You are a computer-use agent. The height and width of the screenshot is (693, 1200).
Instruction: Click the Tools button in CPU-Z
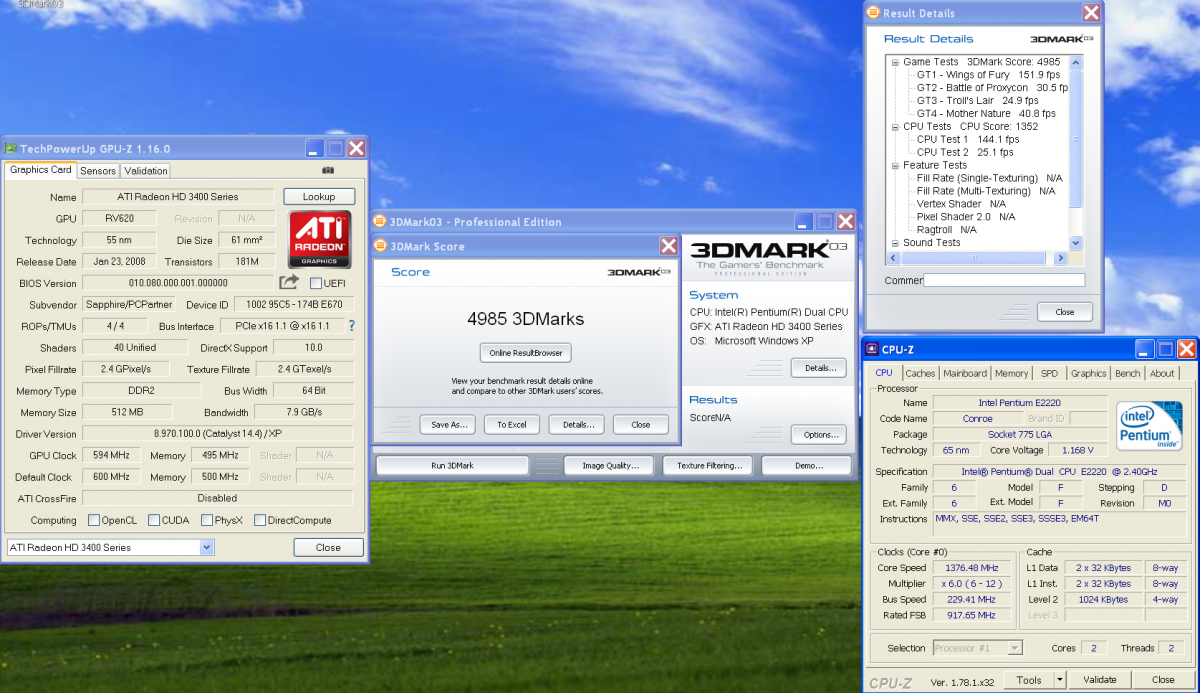pyautogui.click(x=1029, y=680)
